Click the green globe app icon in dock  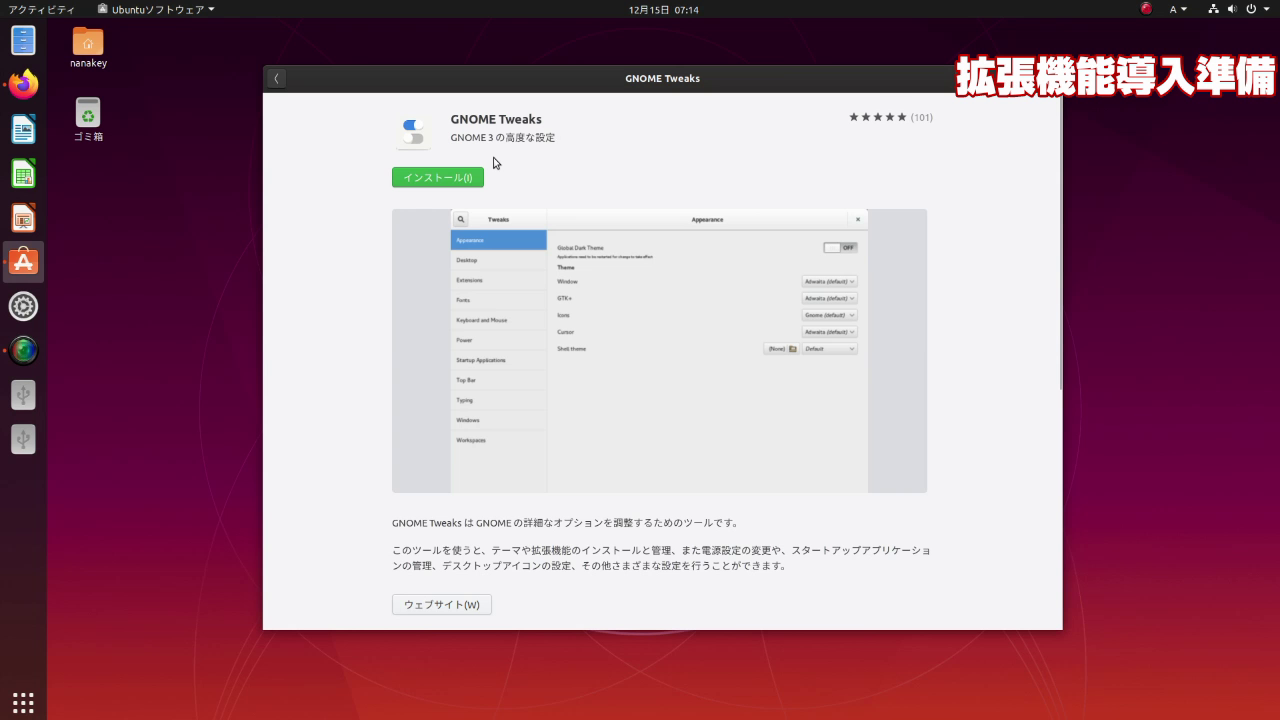coord(23,350)
